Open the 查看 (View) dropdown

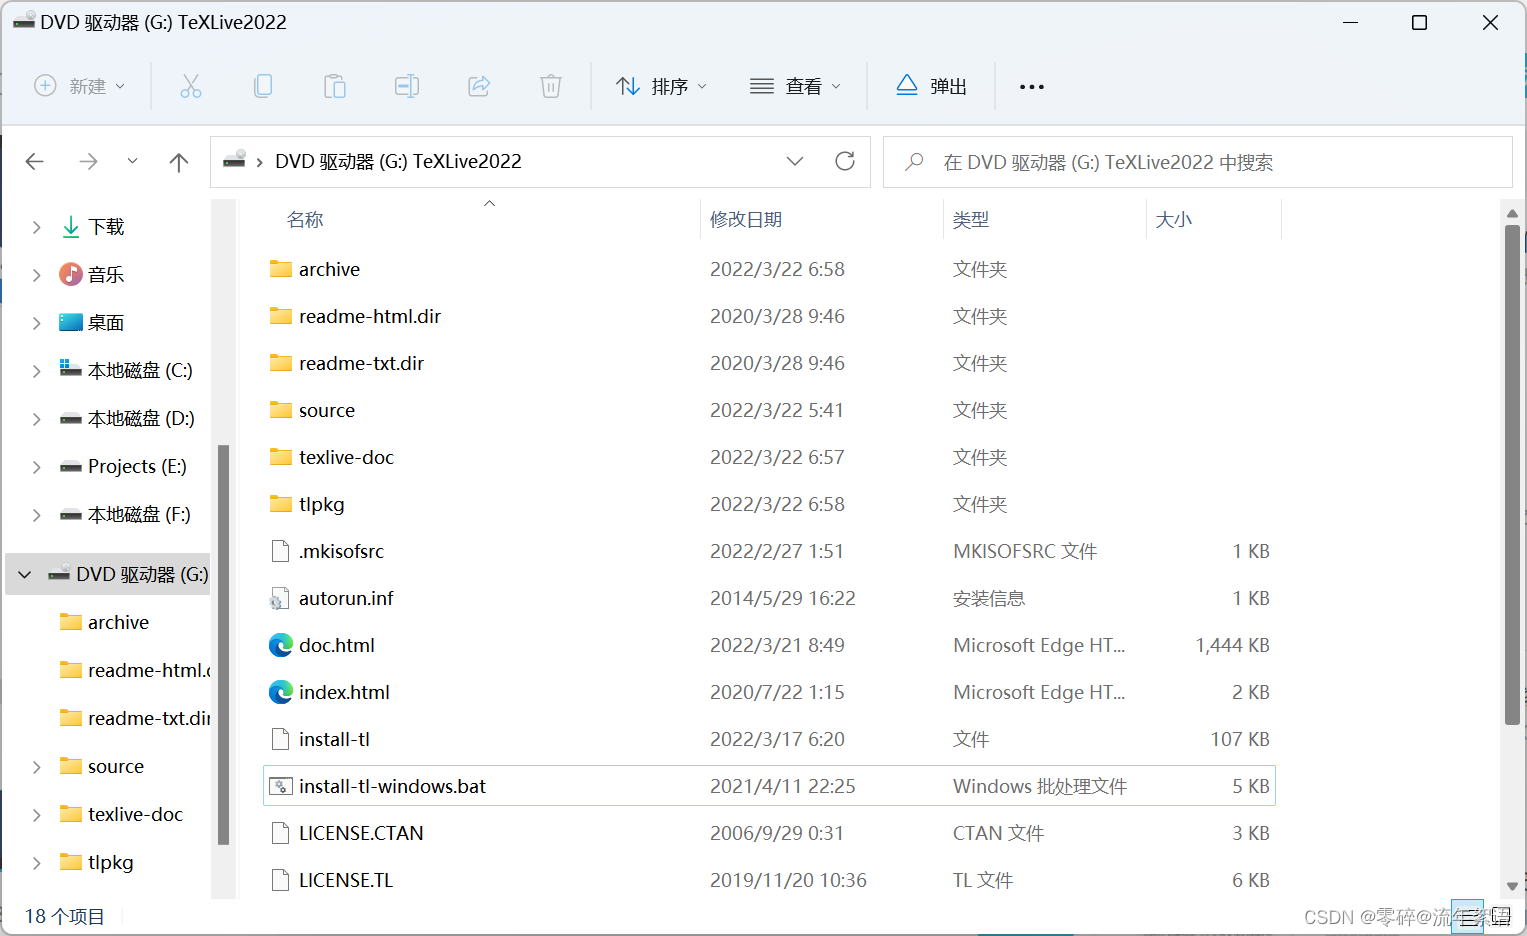795,86
